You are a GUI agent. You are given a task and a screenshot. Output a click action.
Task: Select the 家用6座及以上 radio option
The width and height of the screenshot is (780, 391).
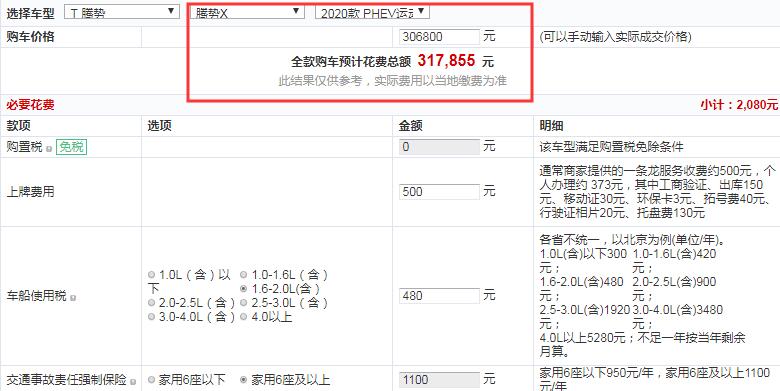(x=243, y=380)
